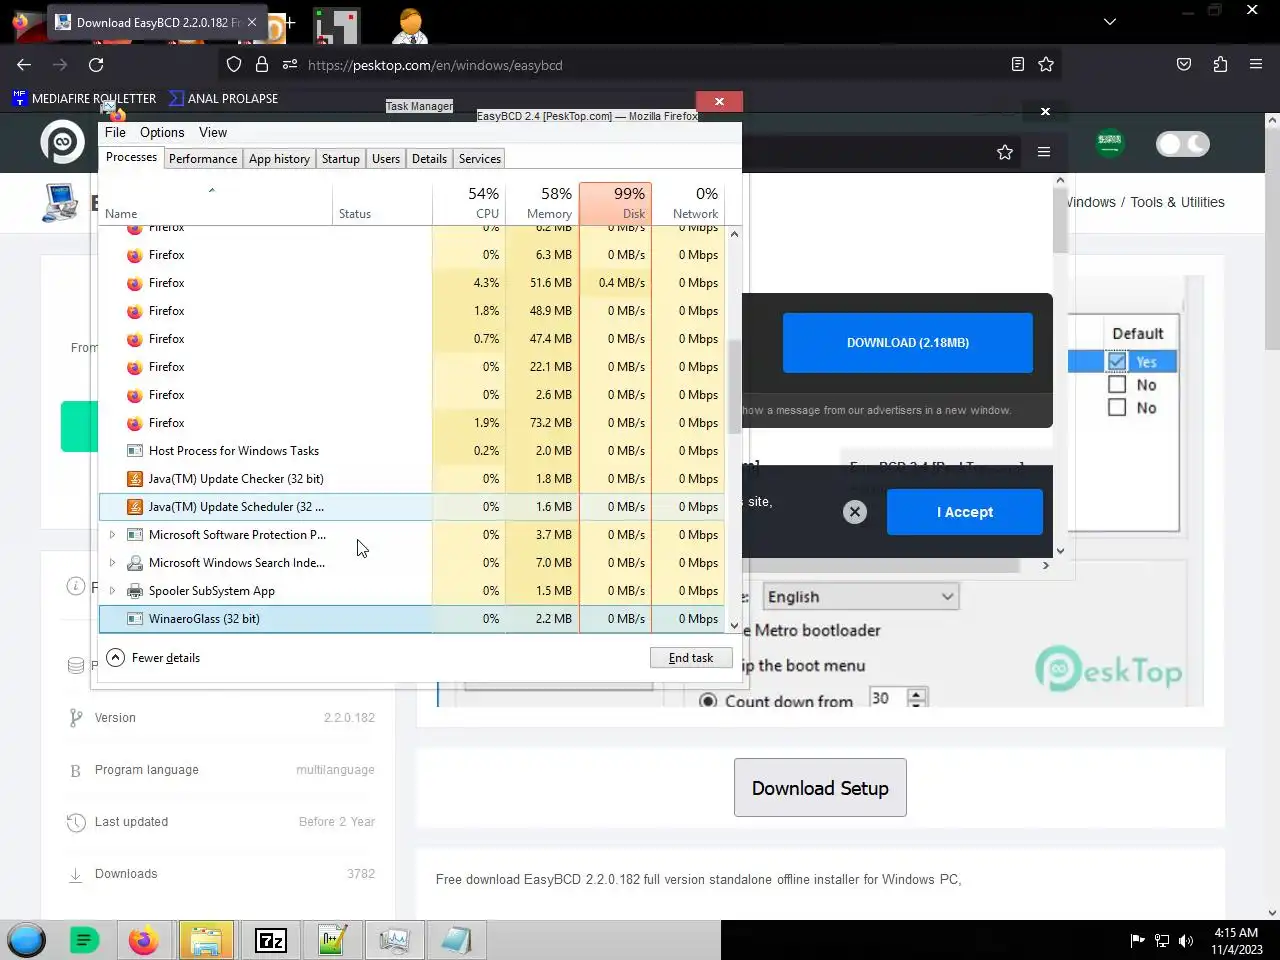Open the MEDIAFIRE ROULETTER bookmark
The width and height of the screenshot is (1280, 960).
[x=85, y=98]
